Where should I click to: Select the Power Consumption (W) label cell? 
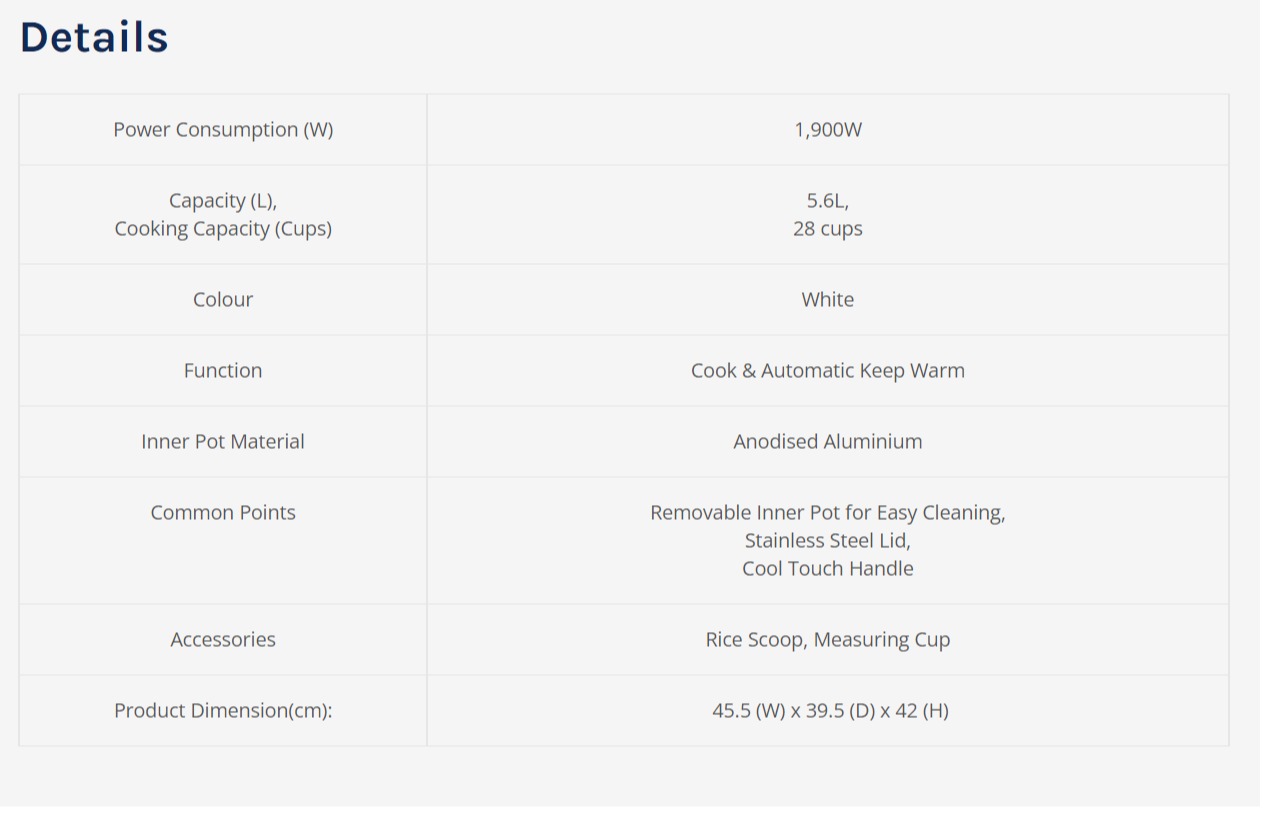[223, 130]
